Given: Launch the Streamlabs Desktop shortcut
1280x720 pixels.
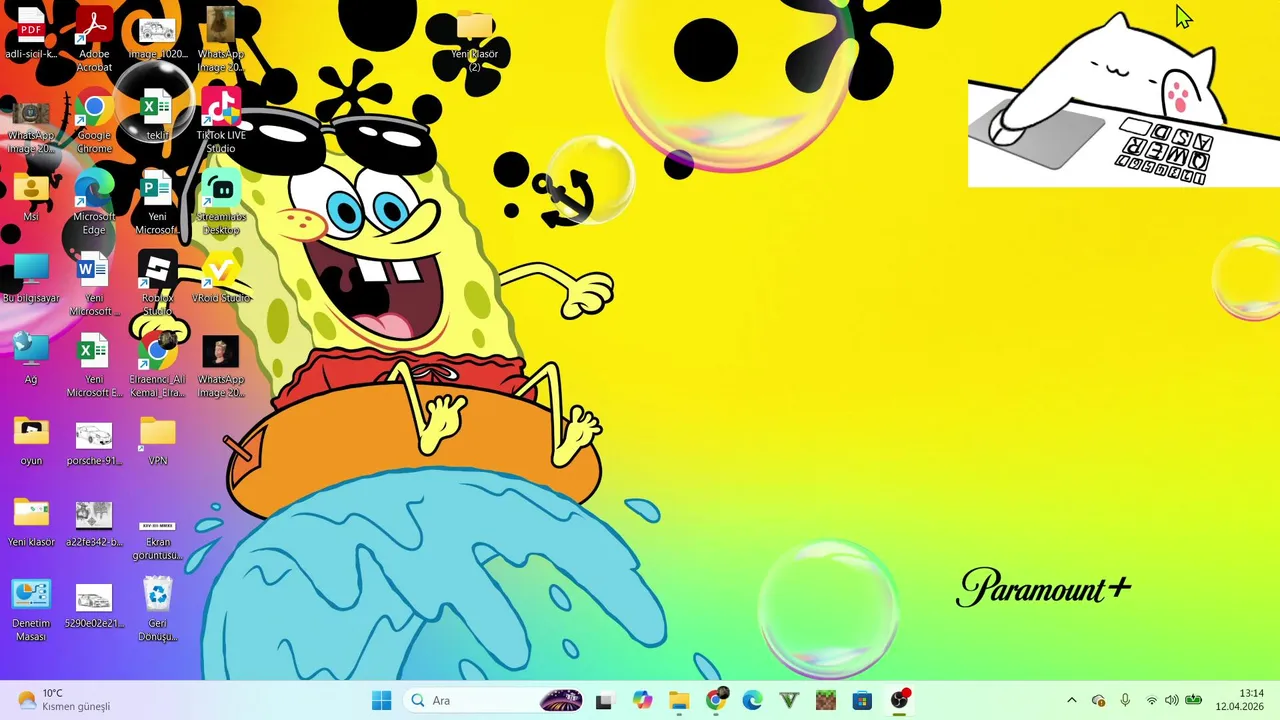Looking at the screenshot, I should 221,203.
